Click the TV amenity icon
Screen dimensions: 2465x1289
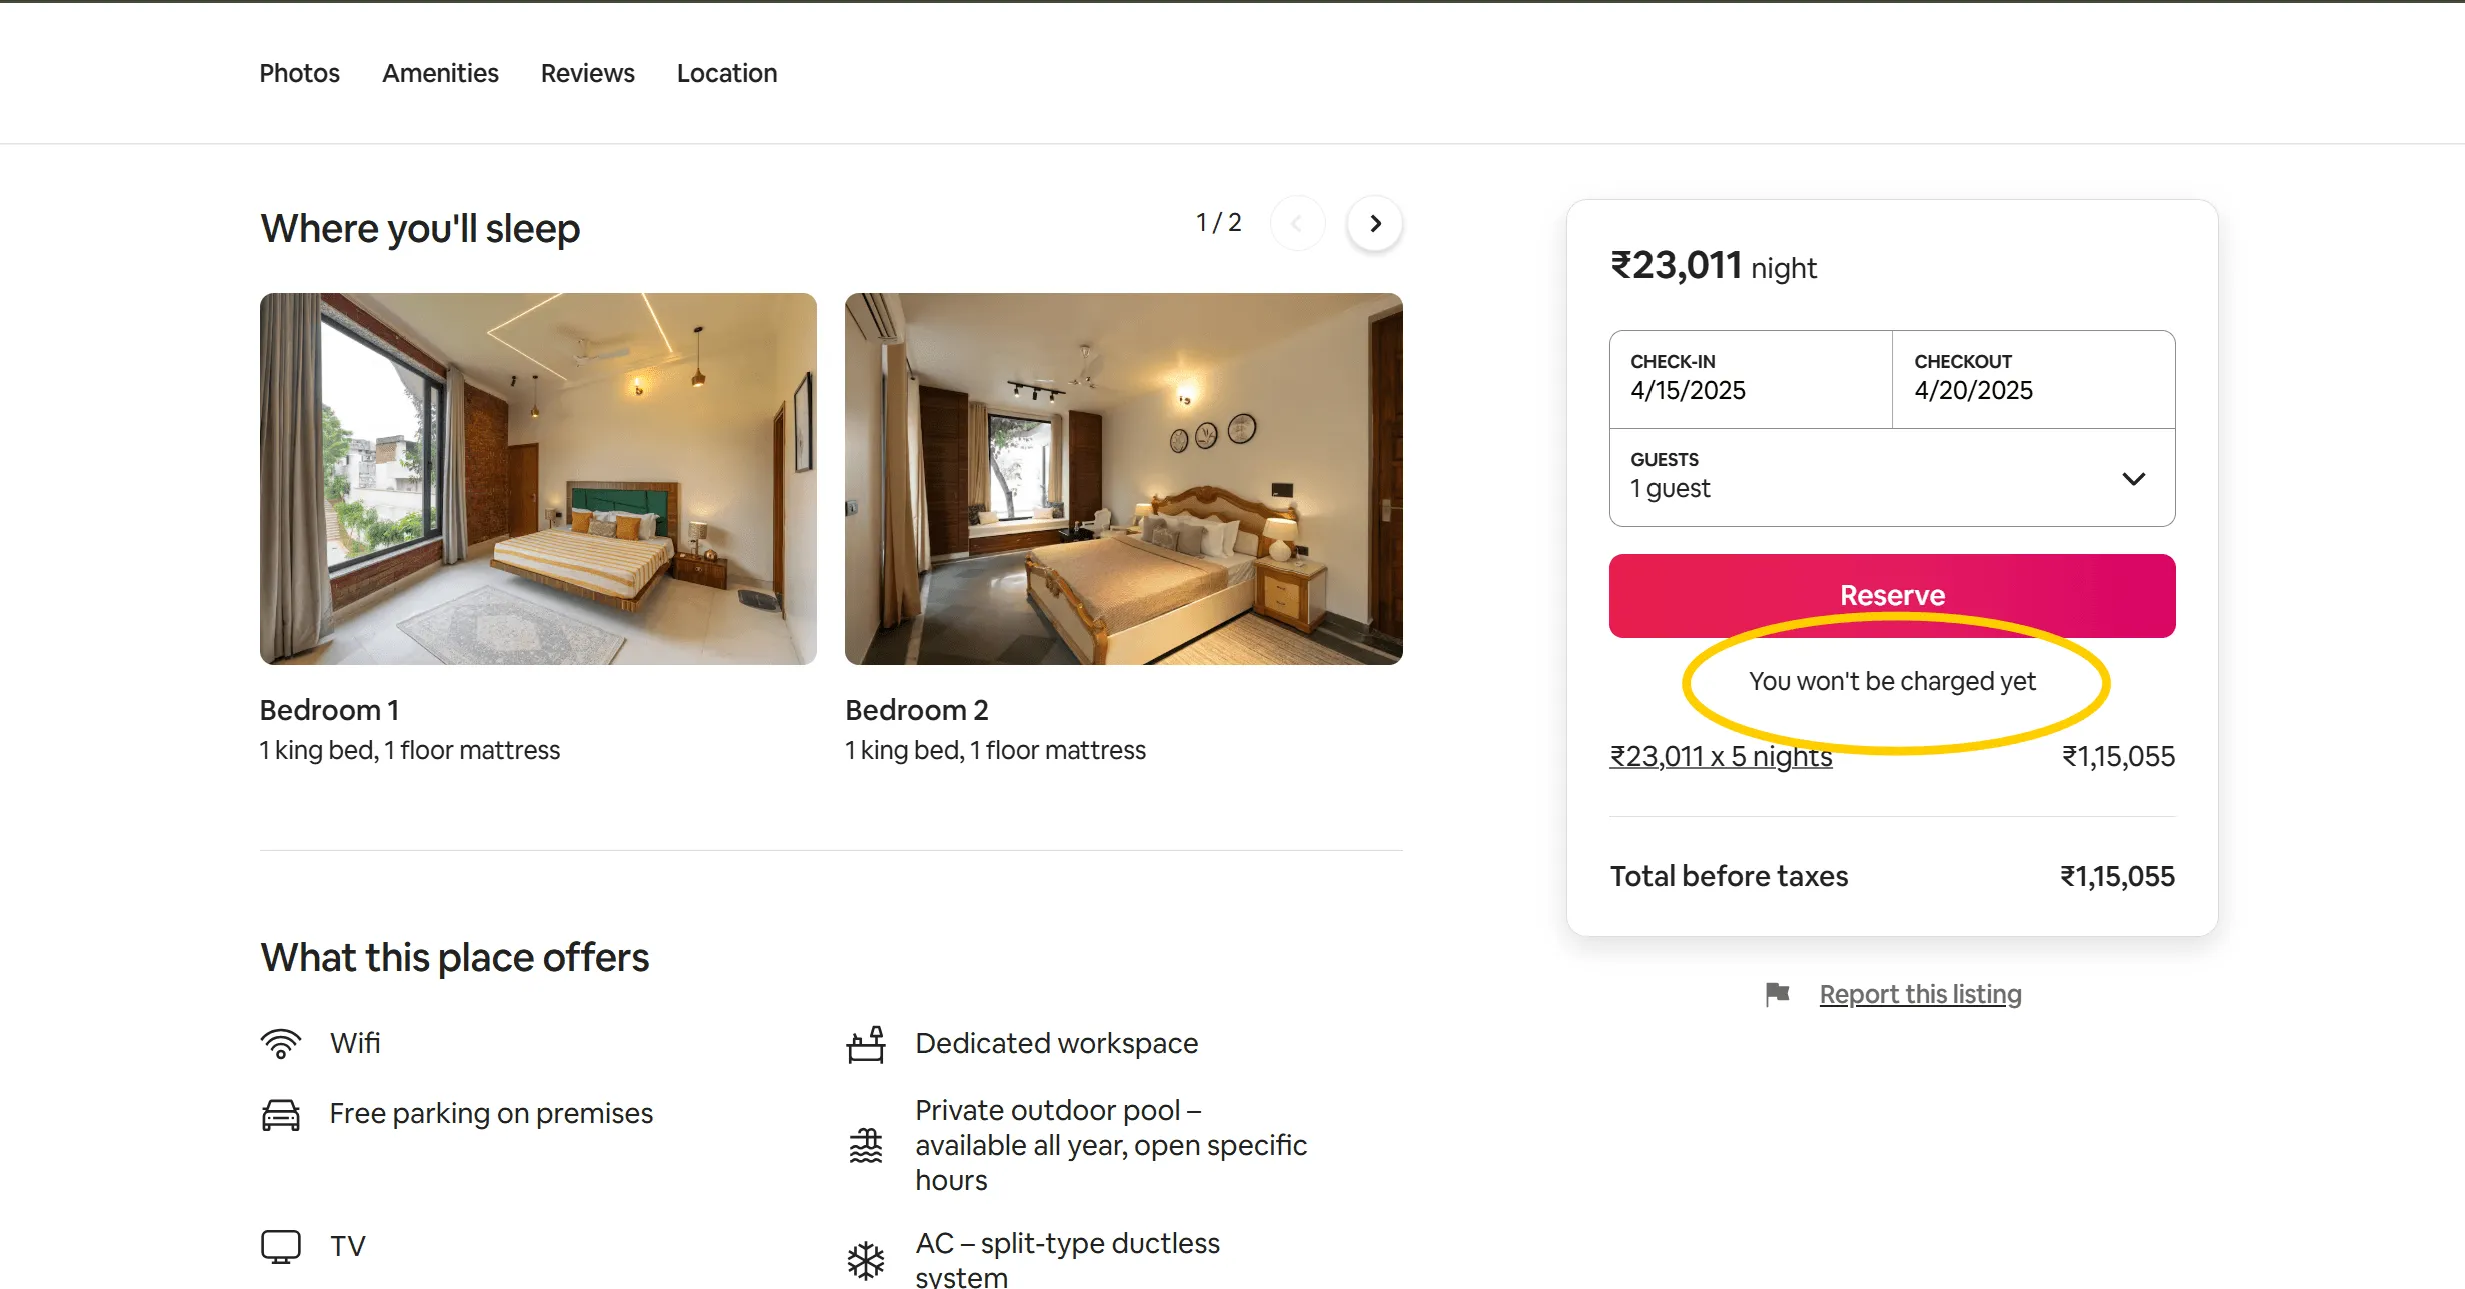coord(281,1246)
